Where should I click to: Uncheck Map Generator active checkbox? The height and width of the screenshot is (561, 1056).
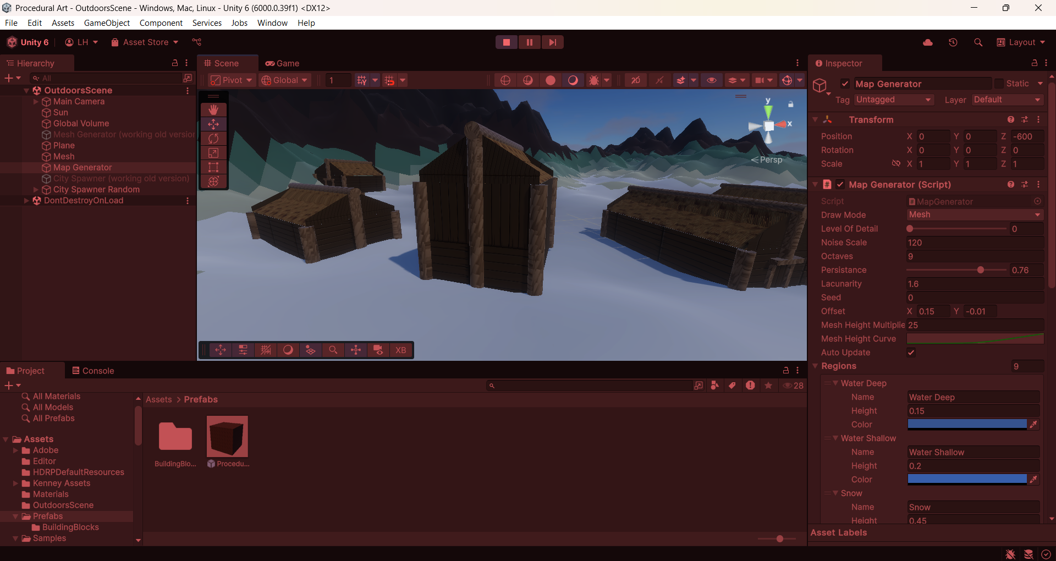(x=845, y=84)
